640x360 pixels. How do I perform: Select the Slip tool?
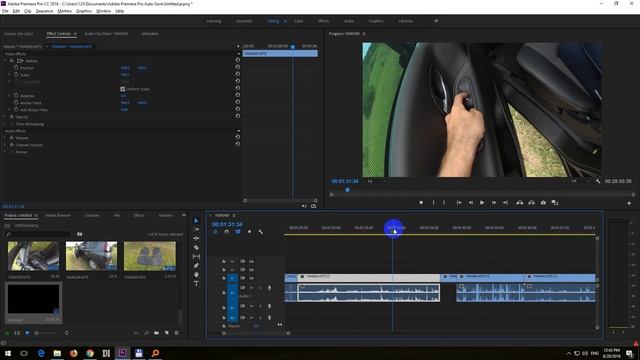click(x=196, y=256)
